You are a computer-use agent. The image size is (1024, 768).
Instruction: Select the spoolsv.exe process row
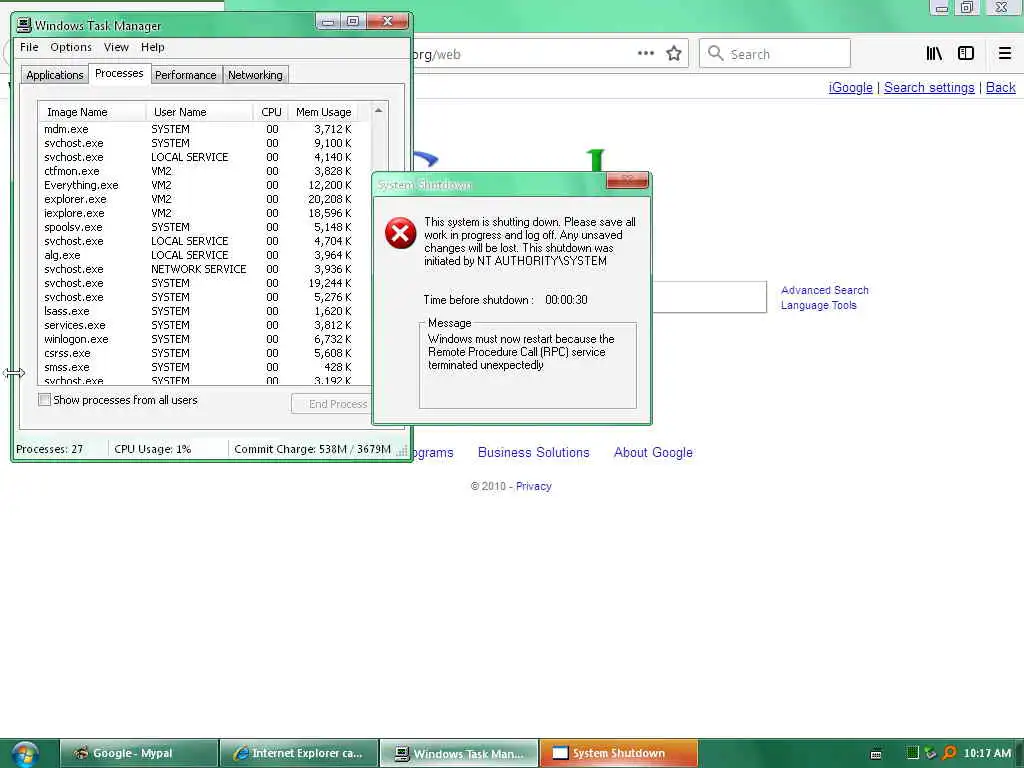click(204, 227)
